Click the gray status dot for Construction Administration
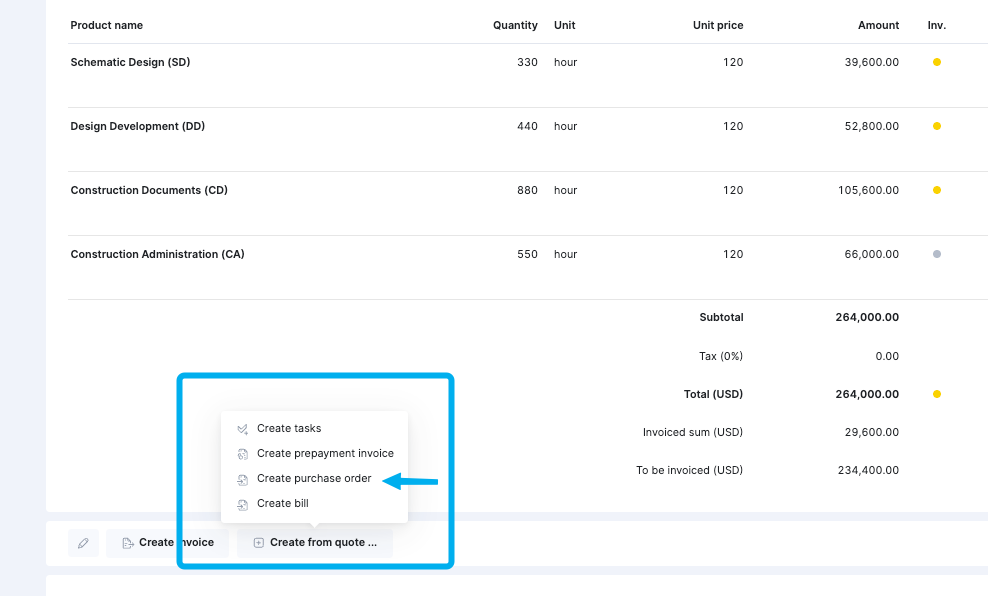988x596 pixels. (937, 254)
